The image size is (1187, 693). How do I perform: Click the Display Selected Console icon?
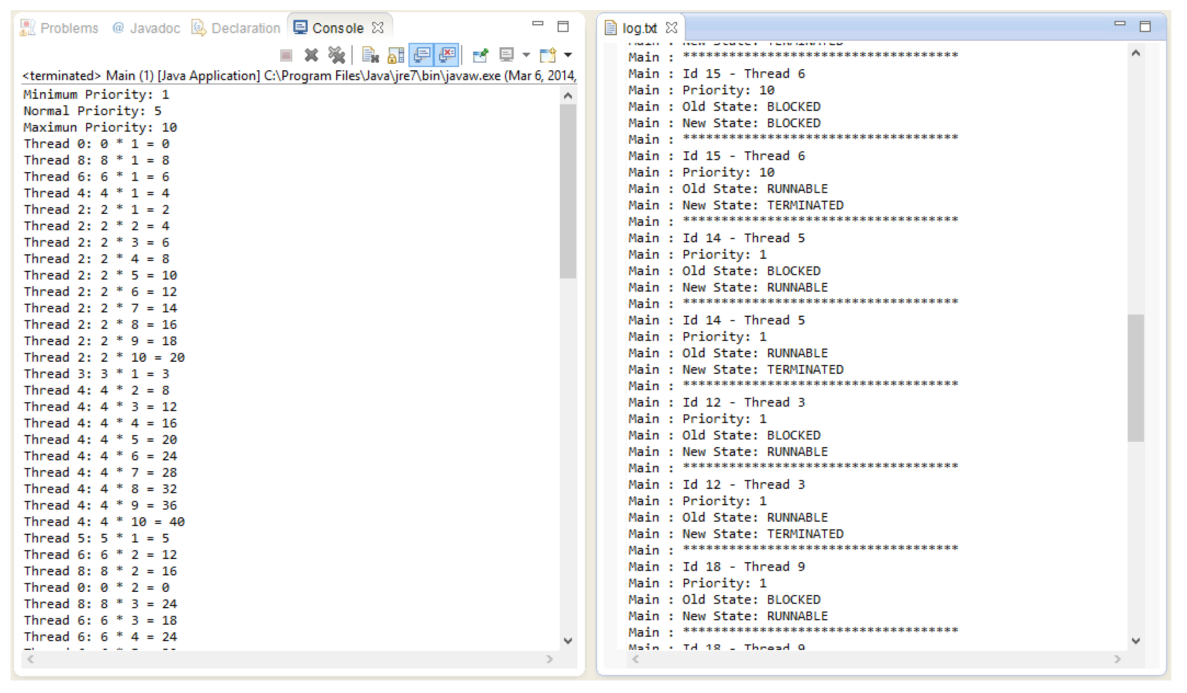pyautogui.click(x=506, y=55)
